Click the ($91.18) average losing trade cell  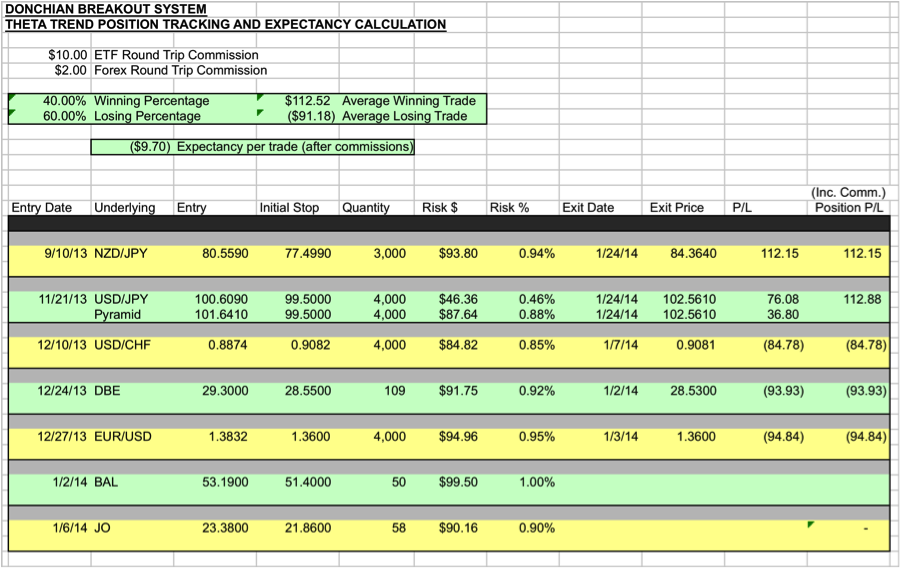311,116
